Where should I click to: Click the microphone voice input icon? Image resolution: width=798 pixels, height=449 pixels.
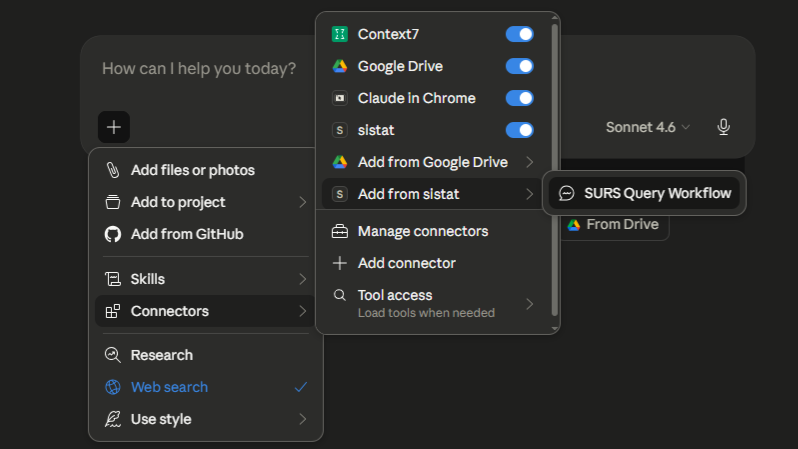click(723, 127)
